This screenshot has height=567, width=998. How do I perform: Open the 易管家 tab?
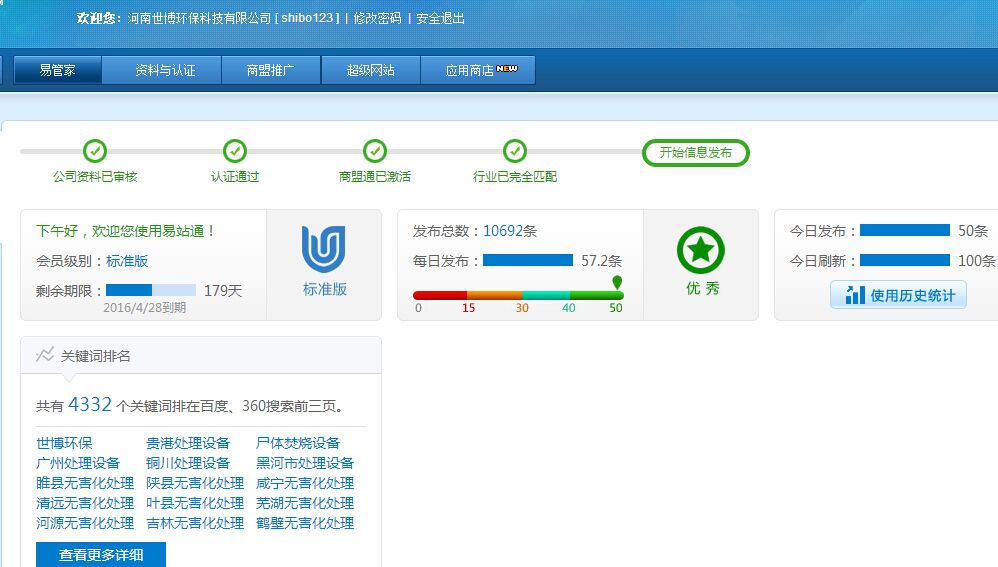[57, 70]
